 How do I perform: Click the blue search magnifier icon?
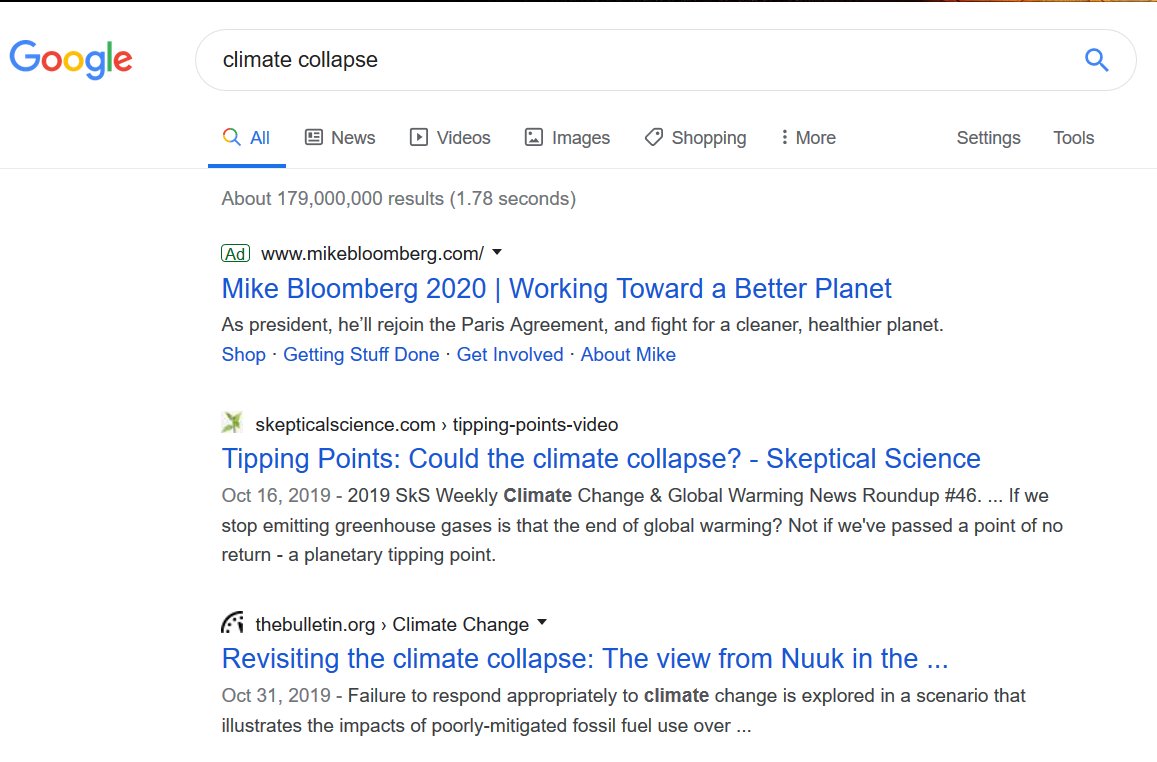[1096, 60]
